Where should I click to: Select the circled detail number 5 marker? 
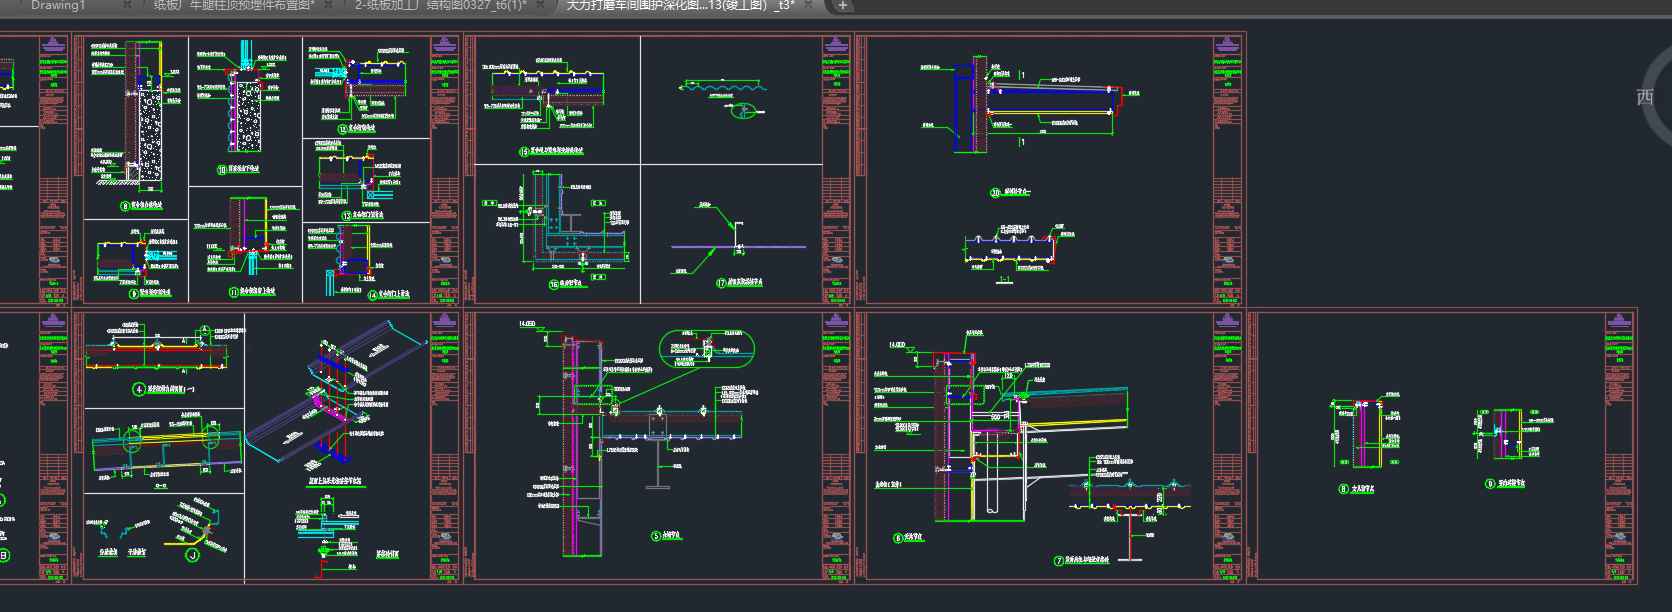click(657, 536)
